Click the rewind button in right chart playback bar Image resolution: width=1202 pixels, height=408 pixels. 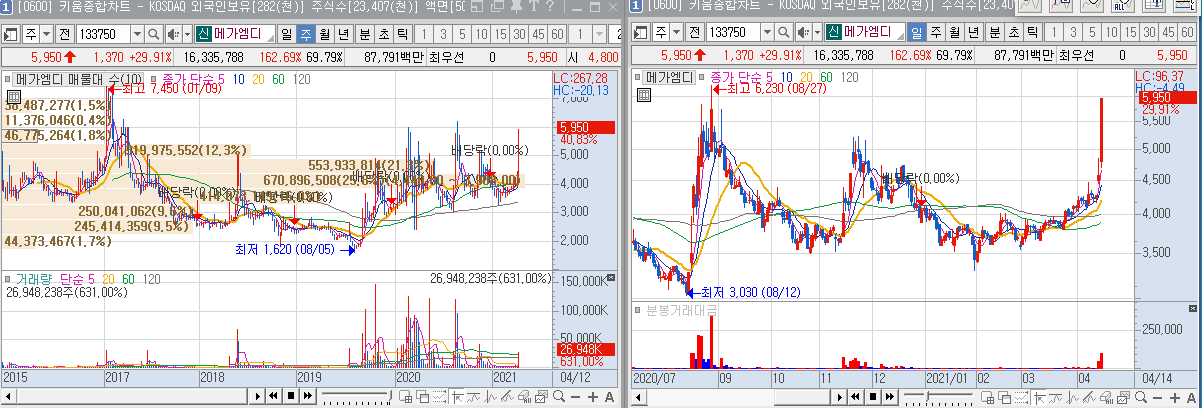855,396
